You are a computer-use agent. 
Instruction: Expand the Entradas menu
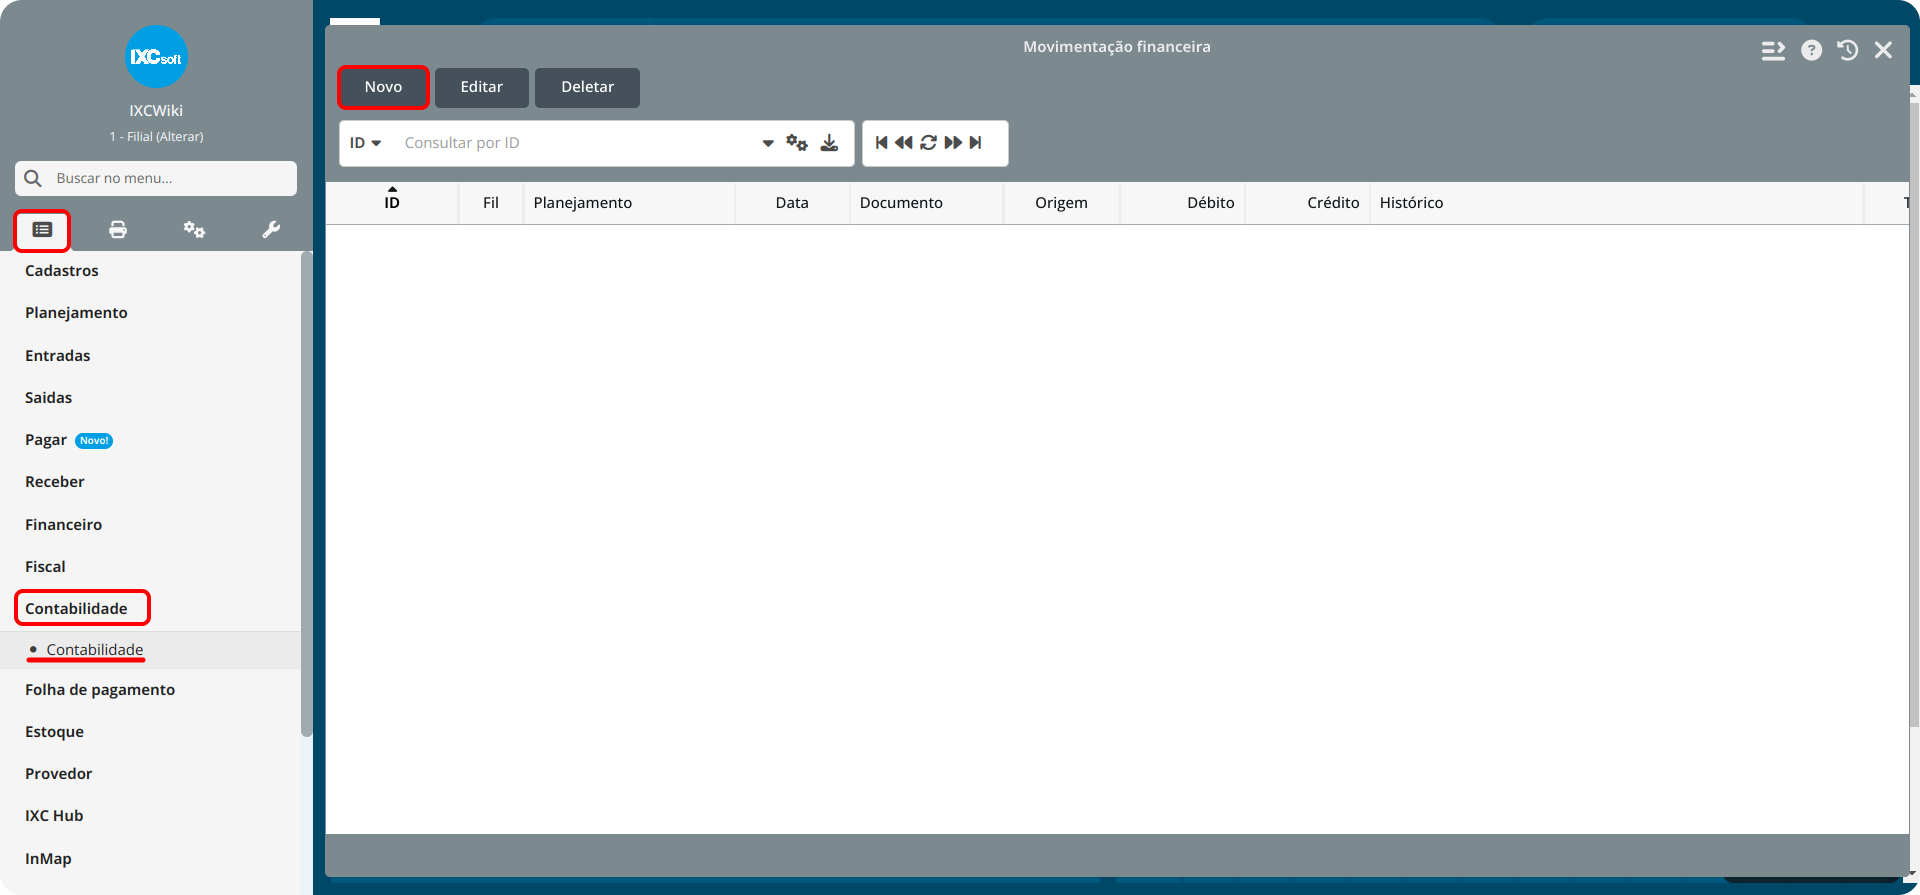tap(58, 356)
